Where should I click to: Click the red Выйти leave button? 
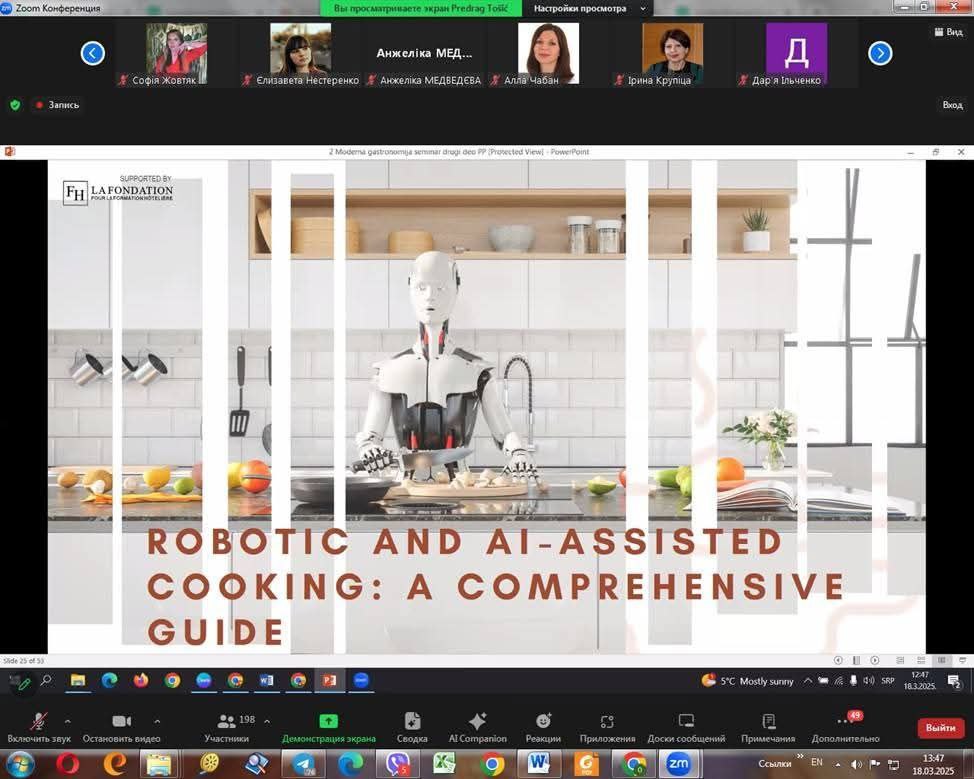940,728
